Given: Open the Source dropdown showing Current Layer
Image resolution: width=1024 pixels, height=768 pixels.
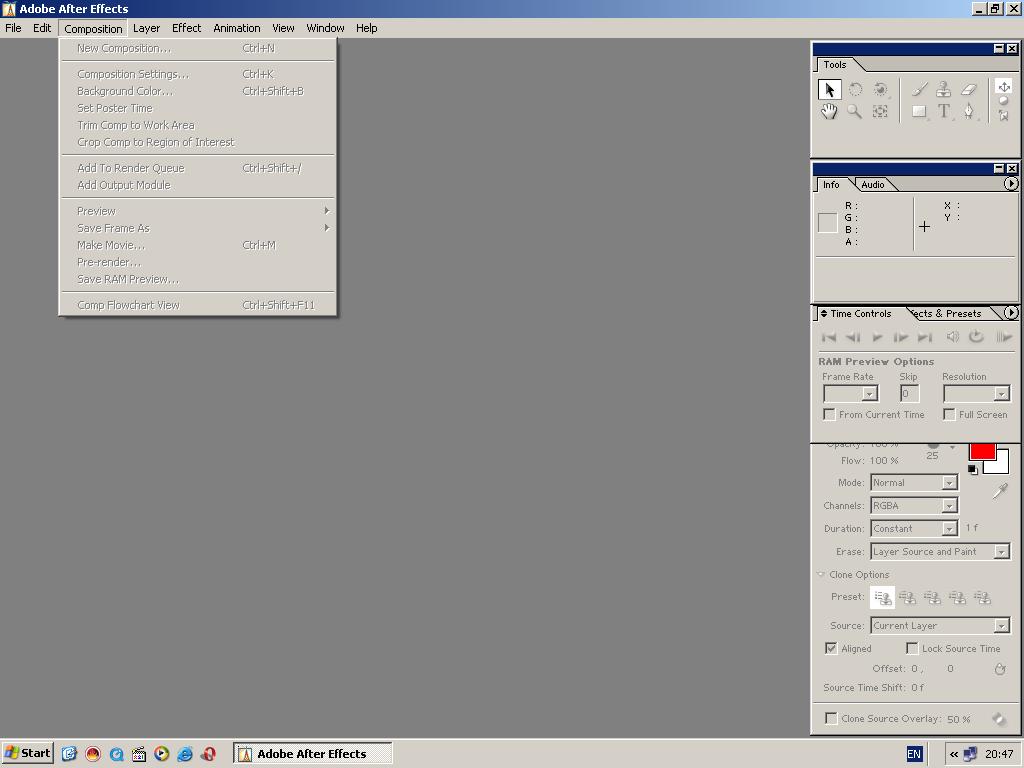Looking at the screenshot, I should 940,626.
